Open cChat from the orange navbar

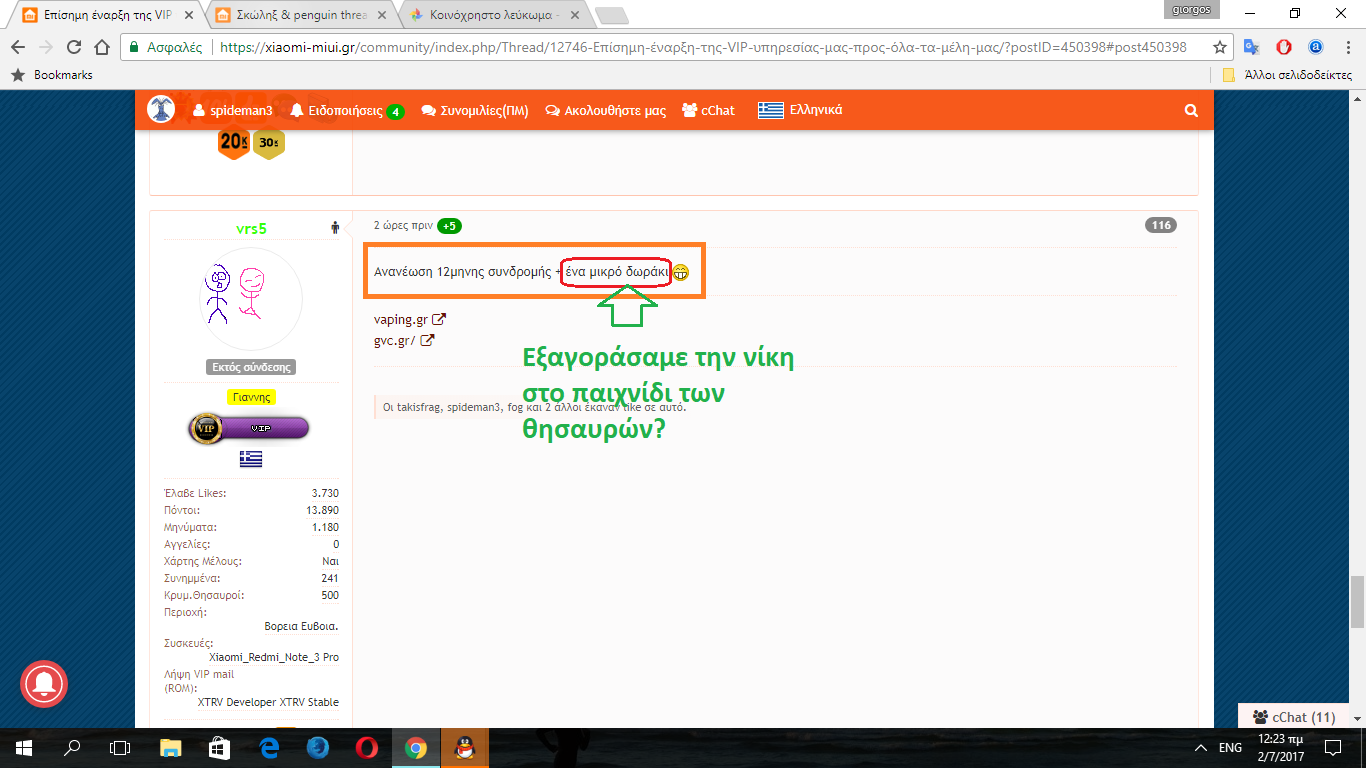tap(708, 111)
